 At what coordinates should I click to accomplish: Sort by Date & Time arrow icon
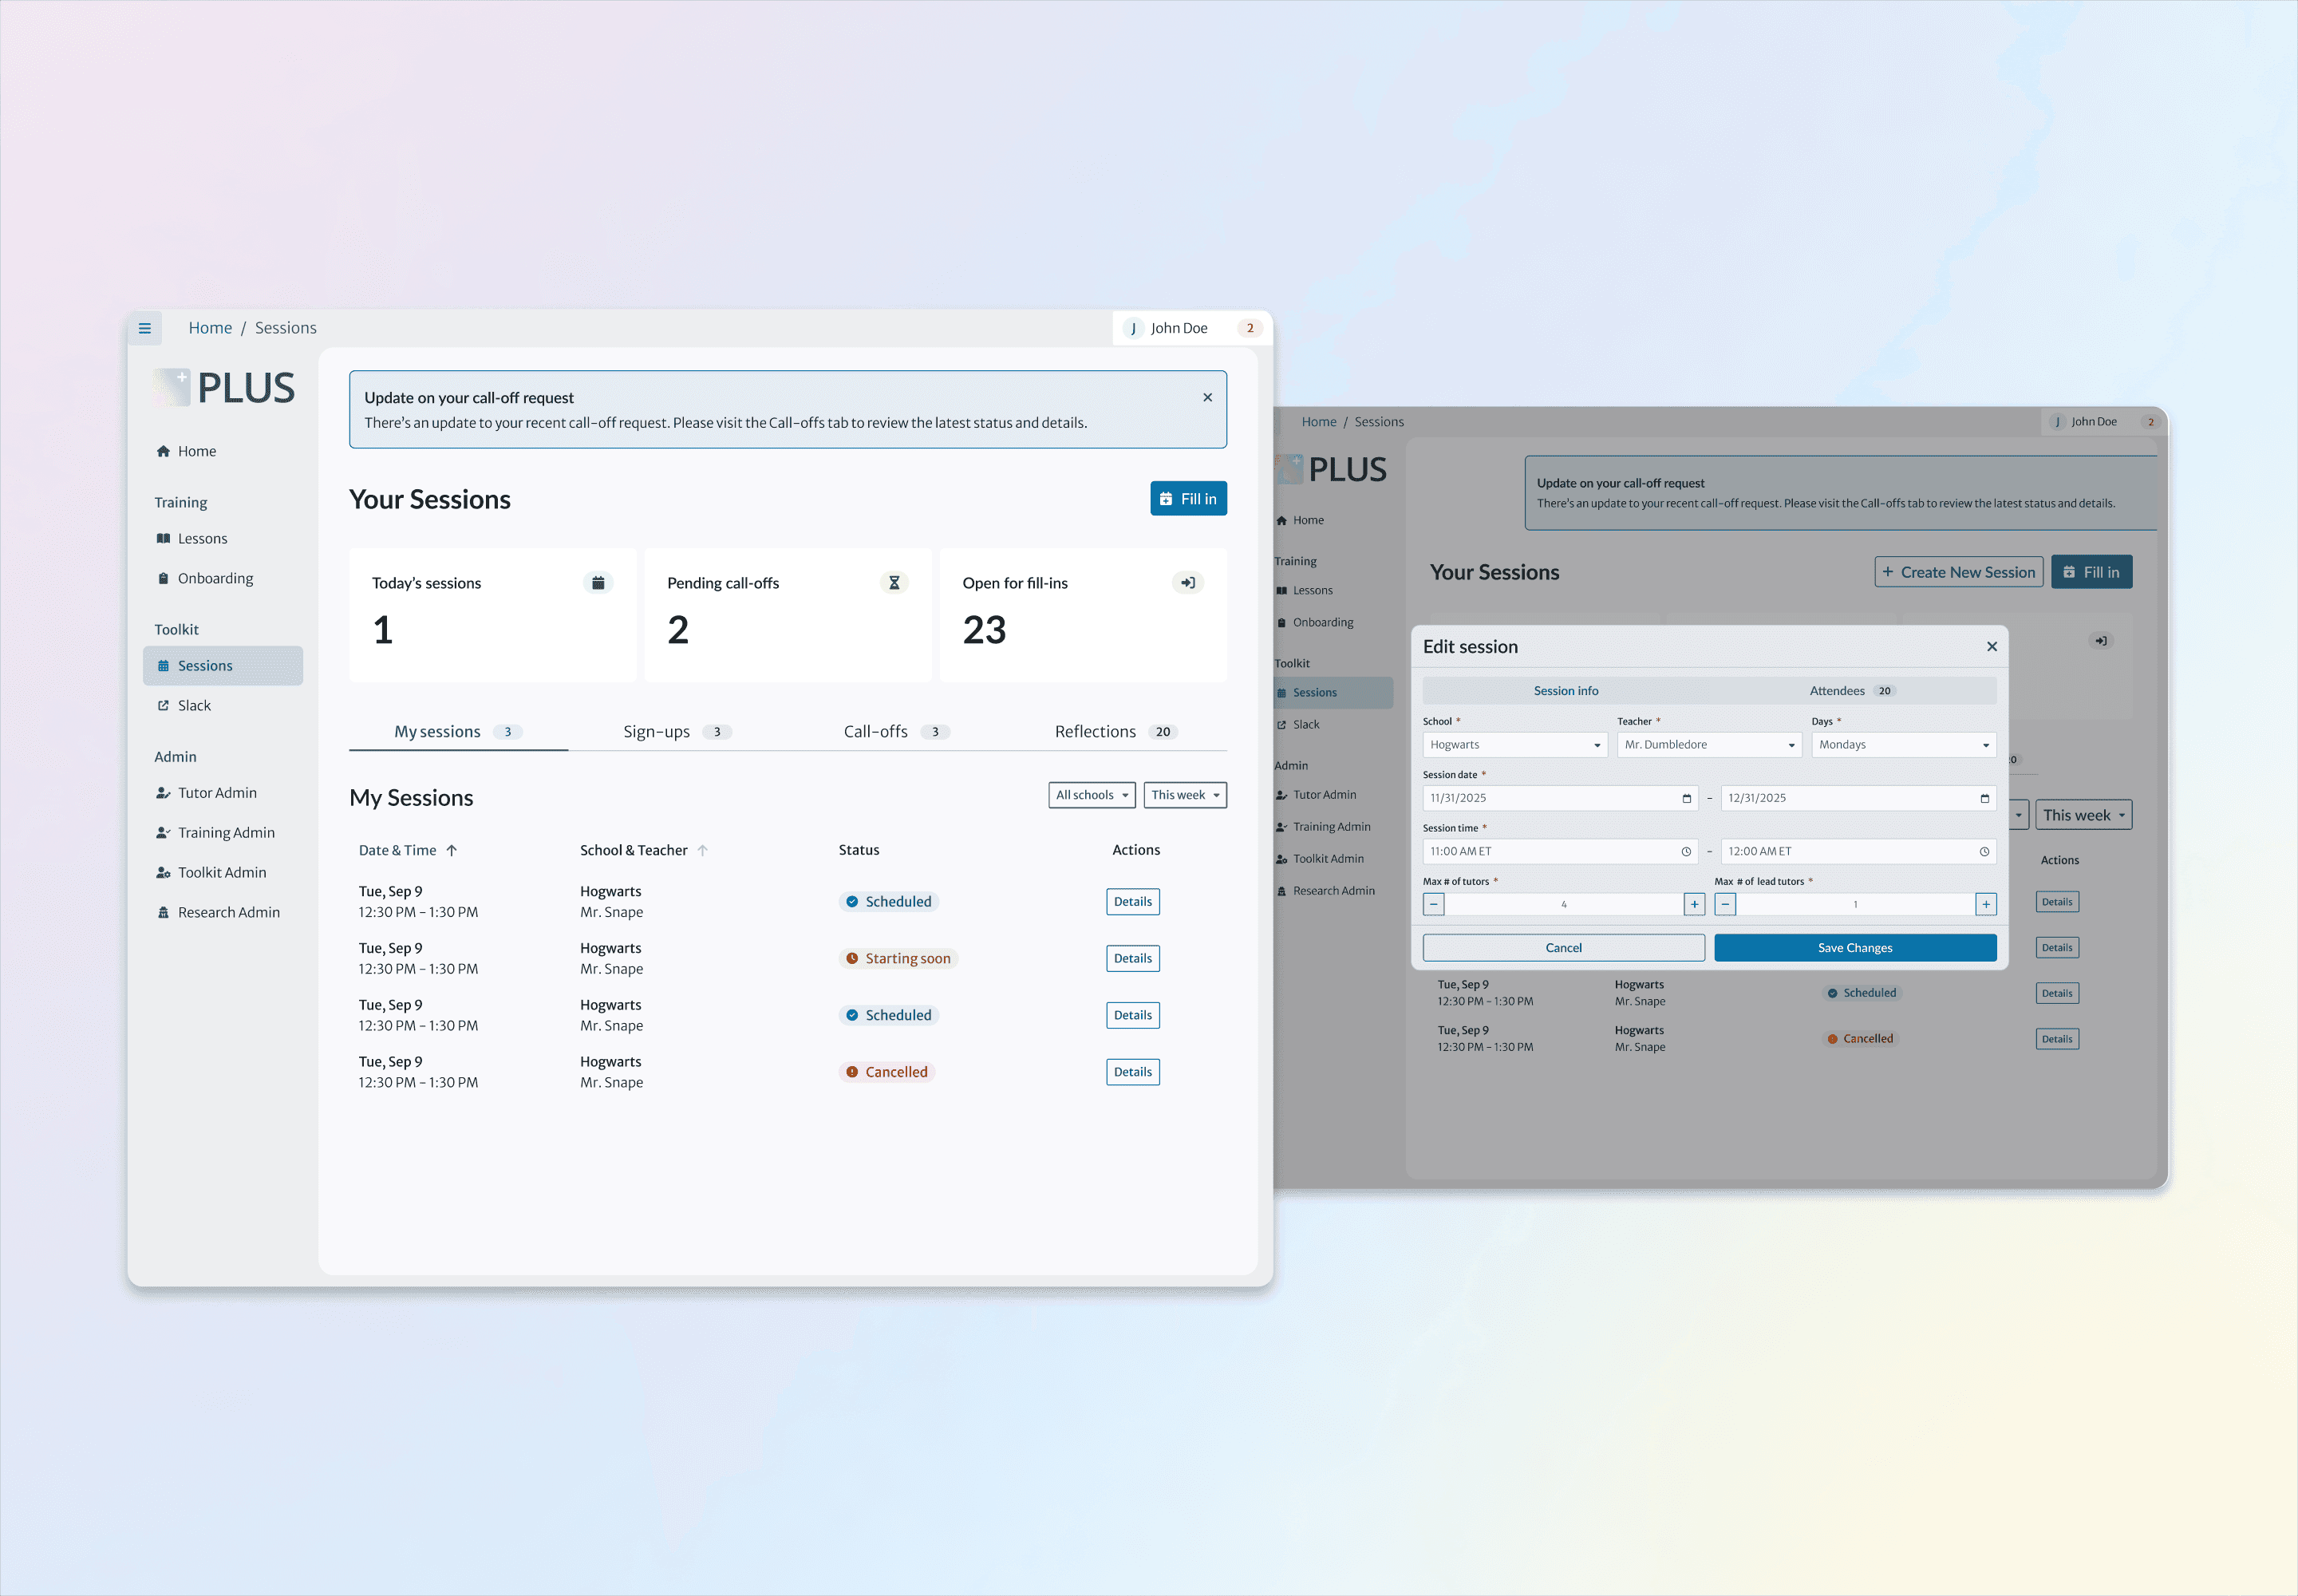click(x=452, y=850)
